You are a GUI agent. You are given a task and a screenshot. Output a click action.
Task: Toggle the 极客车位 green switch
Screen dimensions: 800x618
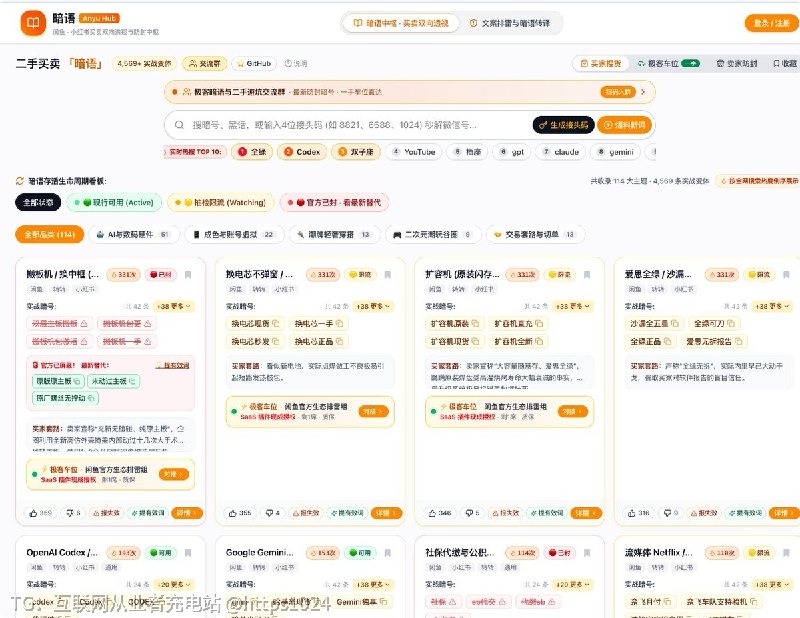click(690, 63)
